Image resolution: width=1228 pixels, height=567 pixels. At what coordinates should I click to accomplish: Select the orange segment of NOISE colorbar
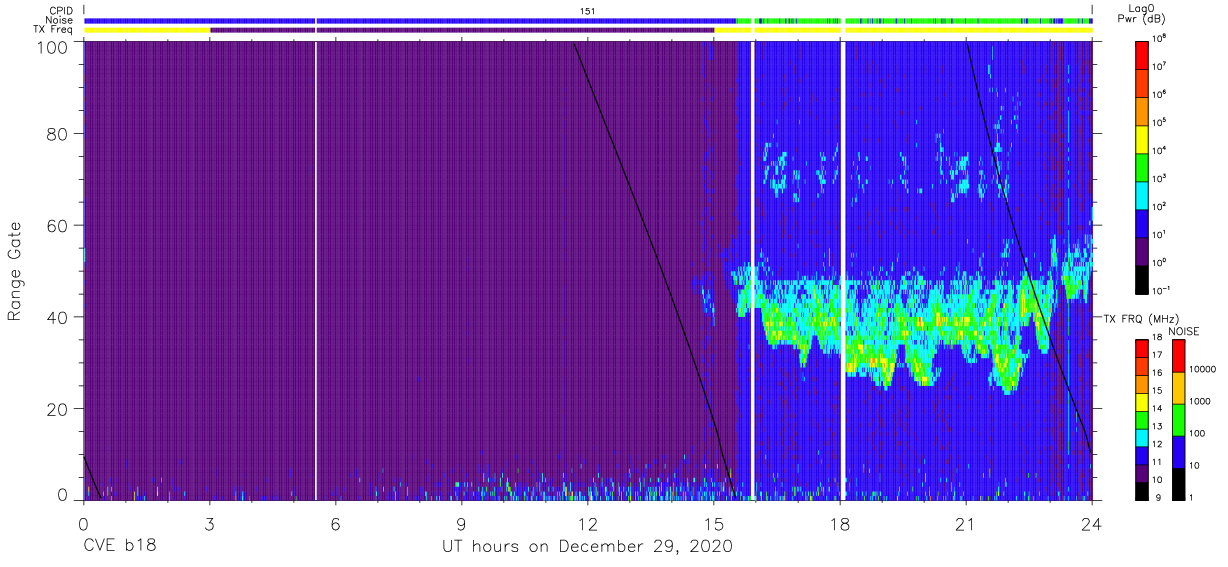[1179, 388]
